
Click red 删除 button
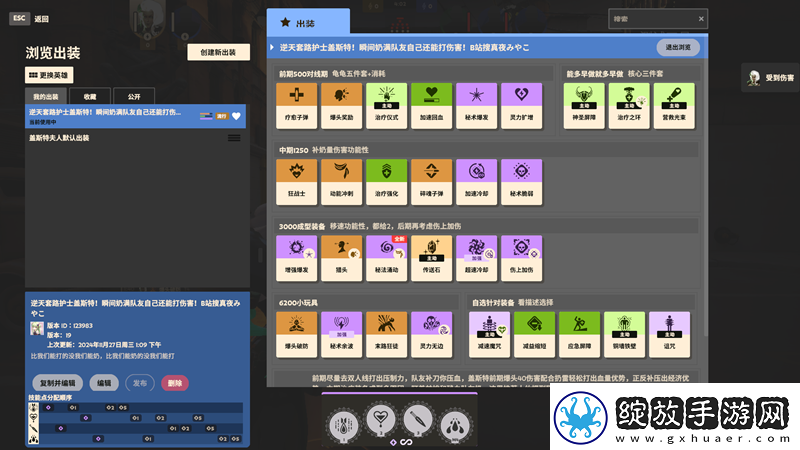pos(175,383)
